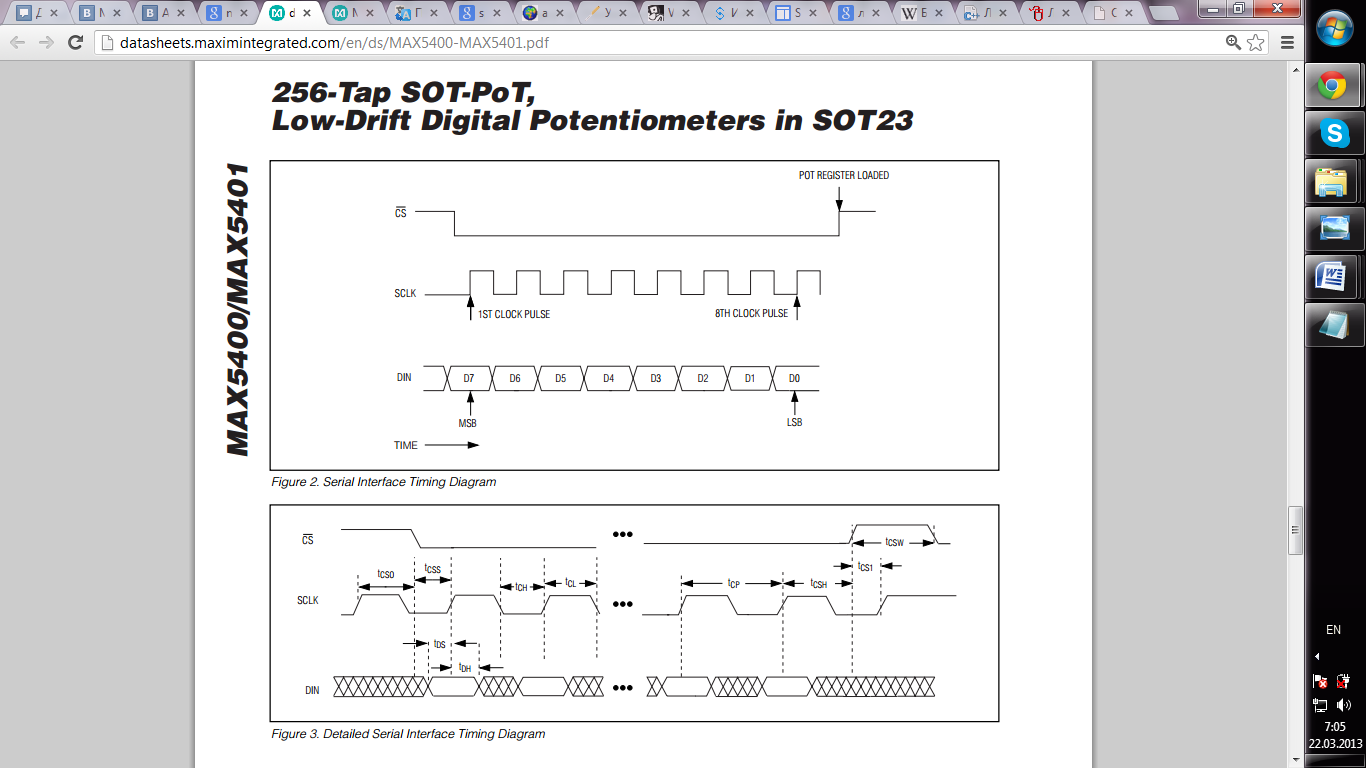
Task: Switch to the first tab with chat bubble icon
Action: pos(35,13)
